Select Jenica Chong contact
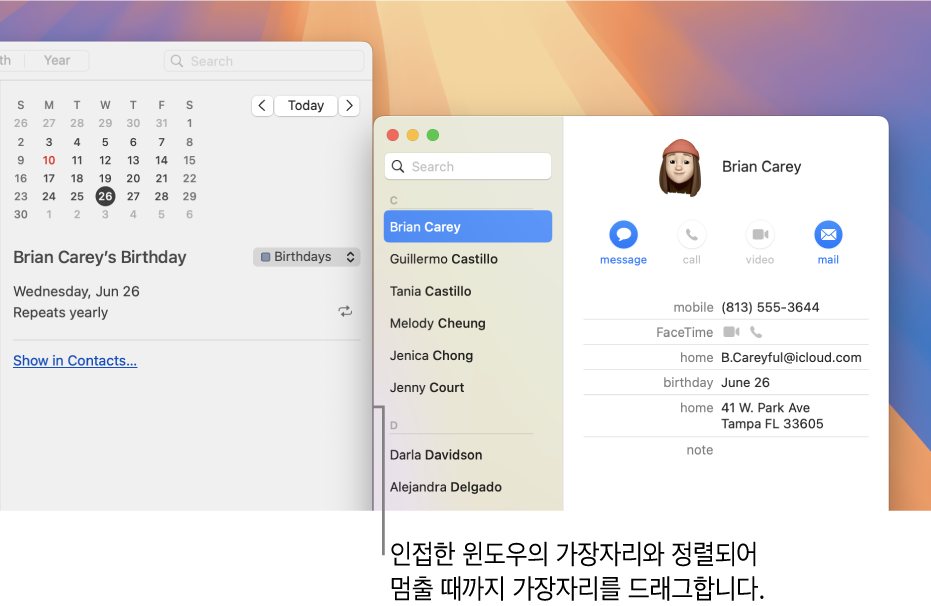Image resolution: width=931 pixels, height=606 pixels. [x=468, y=355]
